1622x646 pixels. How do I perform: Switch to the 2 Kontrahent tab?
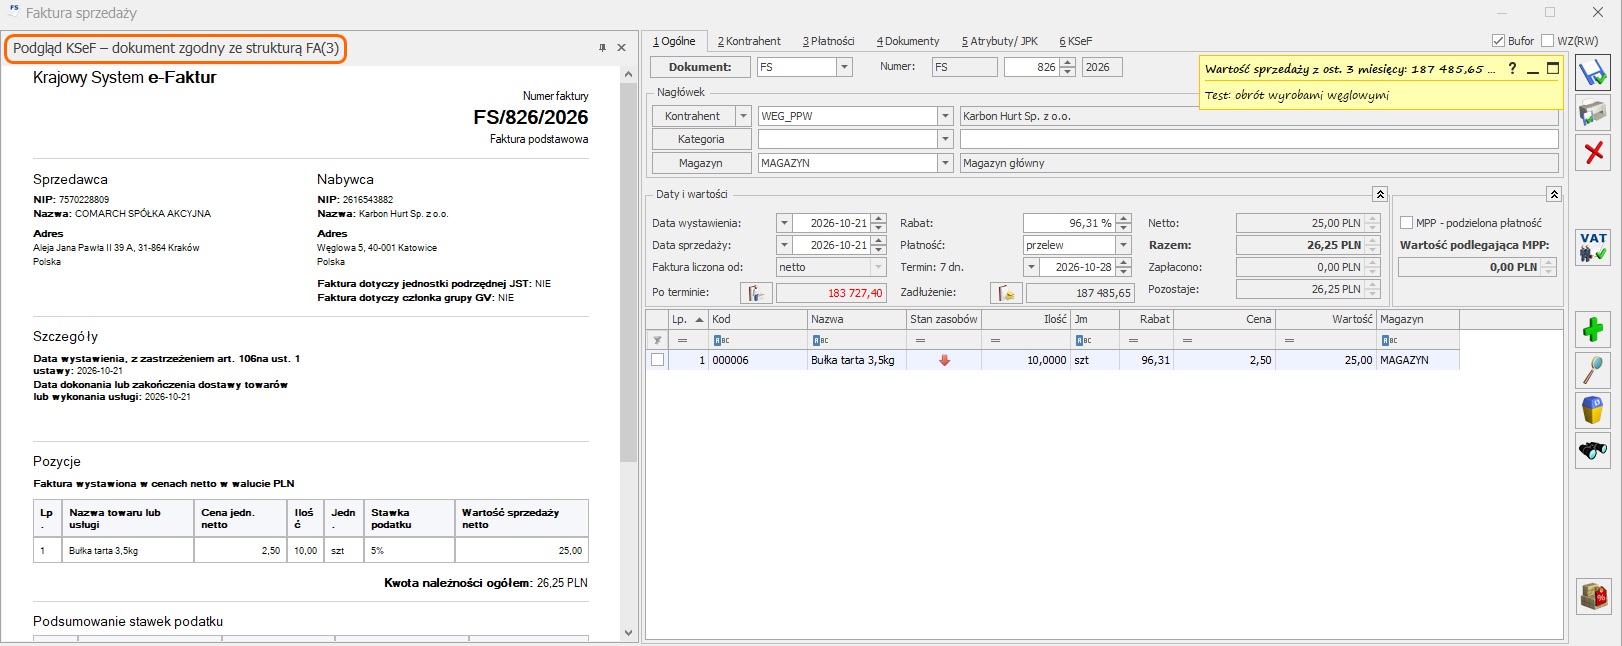coord(749,41)
